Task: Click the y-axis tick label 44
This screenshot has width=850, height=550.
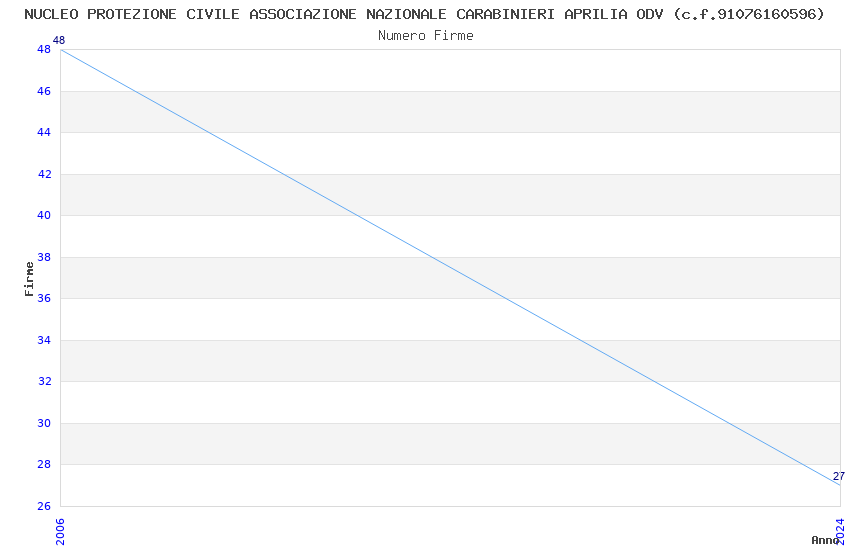Action: click(44, 133)
